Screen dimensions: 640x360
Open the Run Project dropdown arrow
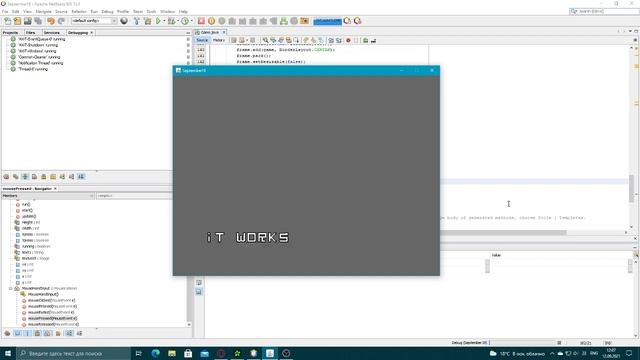click(x=164, y=21)
